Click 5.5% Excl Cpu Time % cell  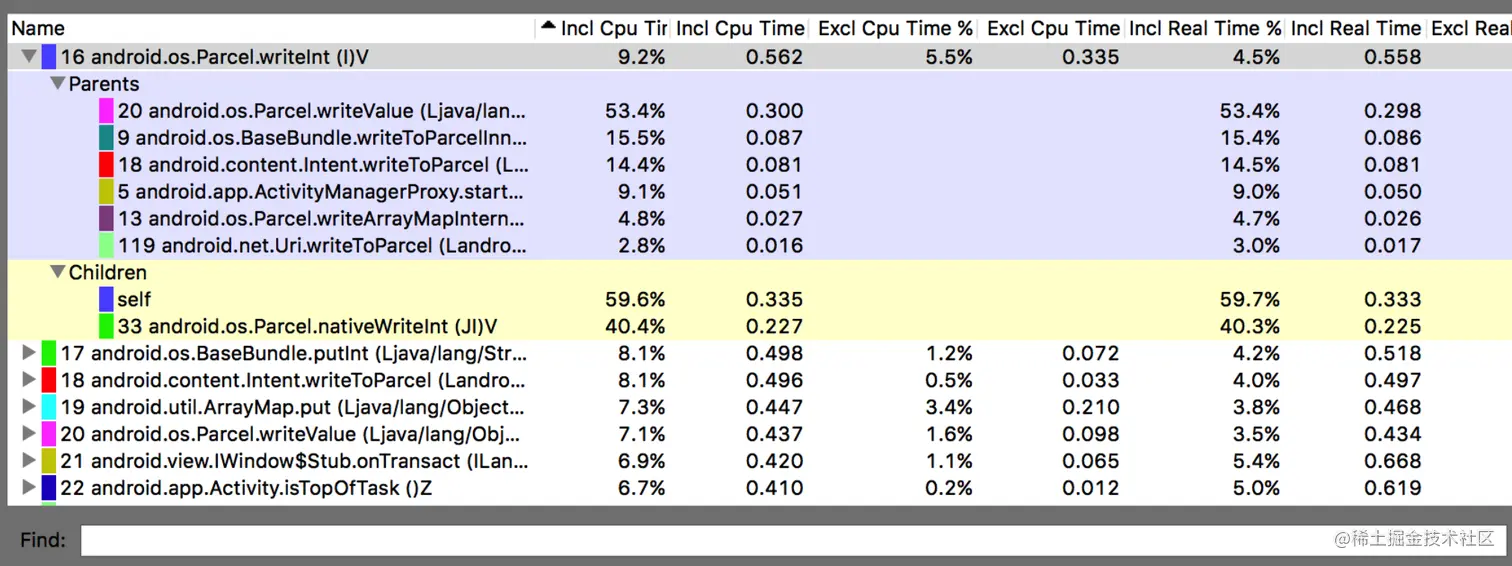949,57
